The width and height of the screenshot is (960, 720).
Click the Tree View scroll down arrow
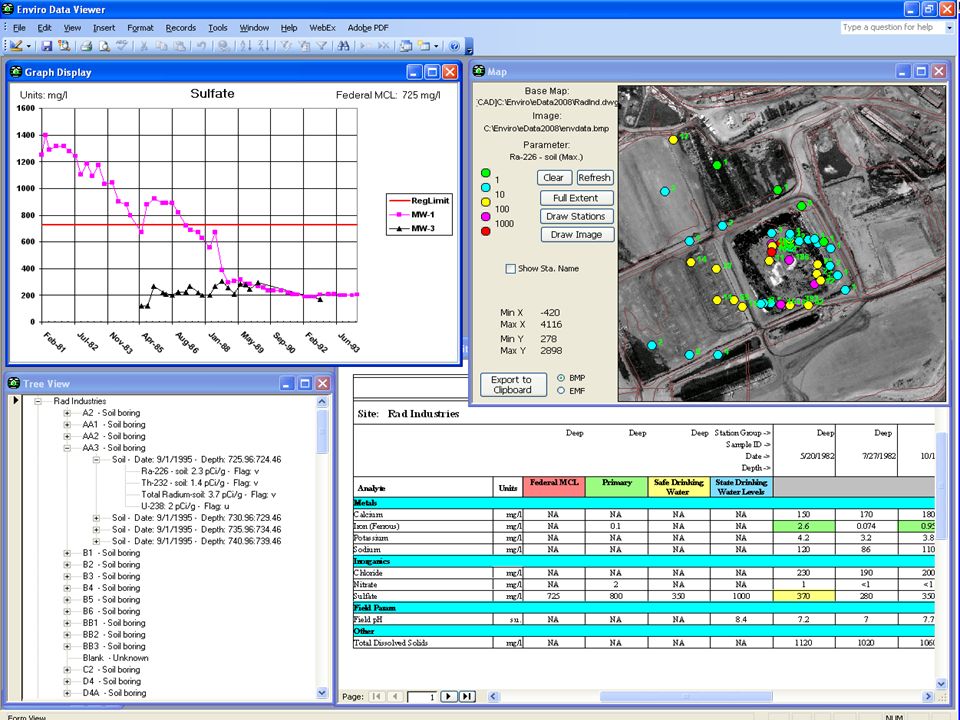[323, 693]
